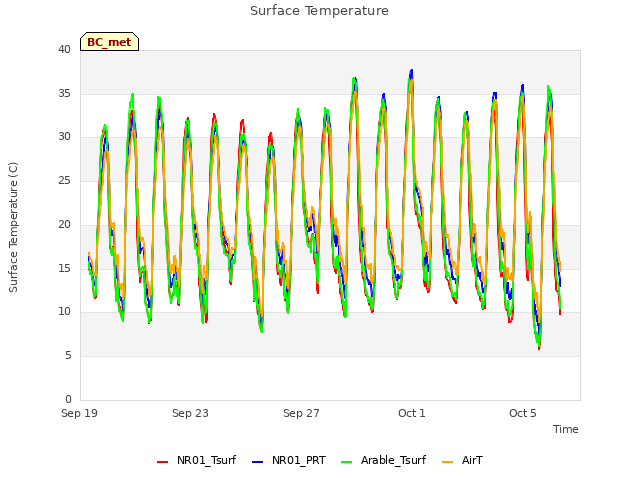Click the Sep 19 x-axis tick label
Image resolution: width=640 pixels, height=480 pixels.
pos(79,413)
